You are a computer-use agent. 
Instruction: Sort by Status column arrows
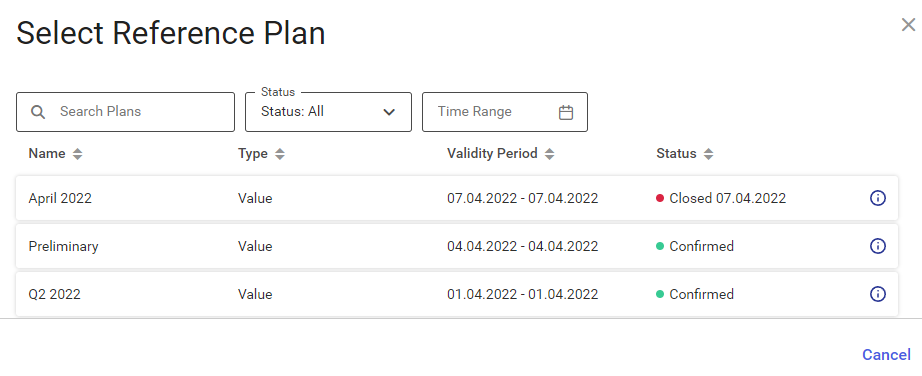[709, 154]
